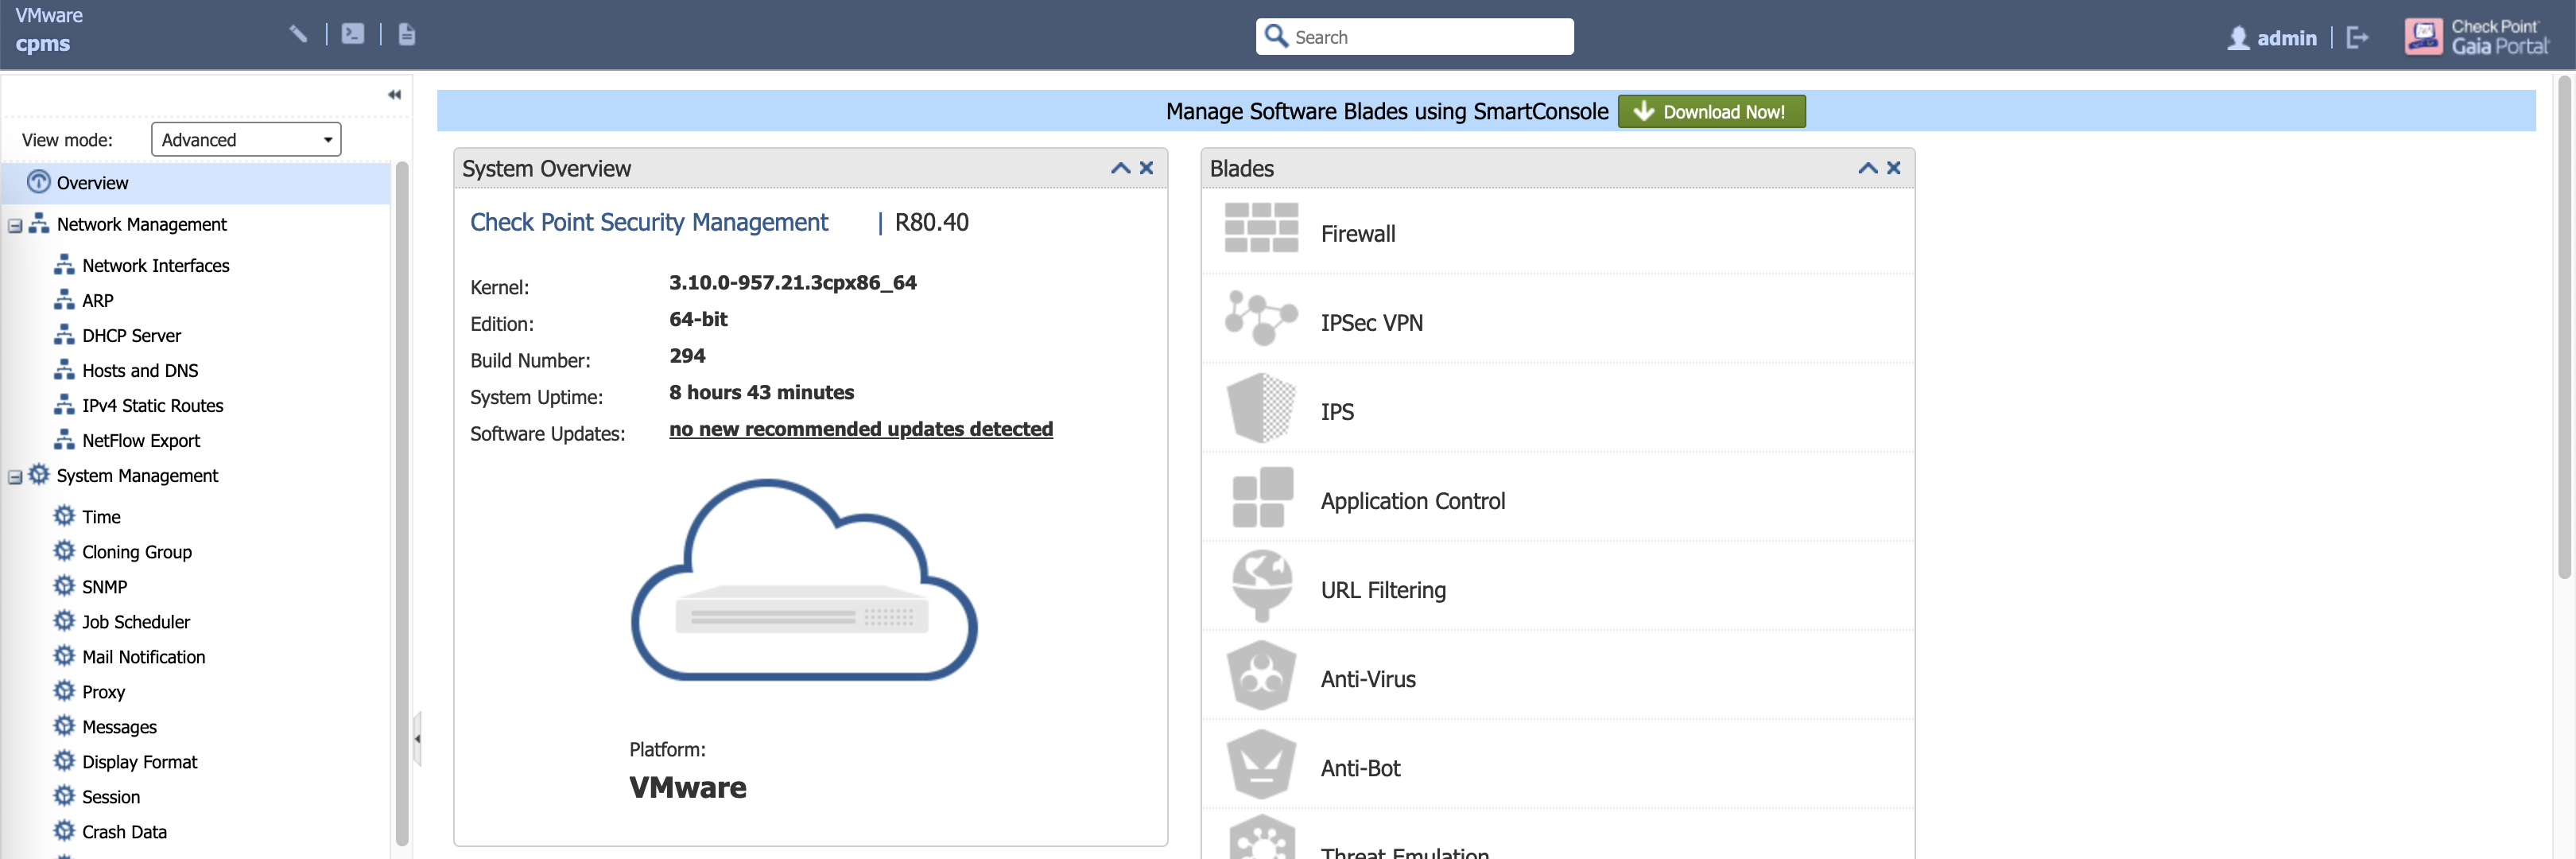Open the no new recommended updates link
Image resolution: width=2576 pixels, height=859 pixels.
[x=860, y=429]
